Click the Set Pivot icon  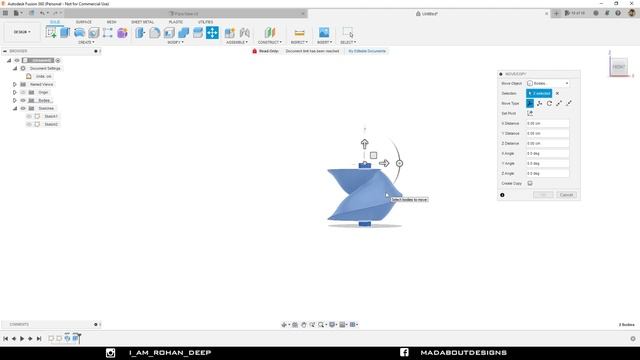tap(530, 113)
